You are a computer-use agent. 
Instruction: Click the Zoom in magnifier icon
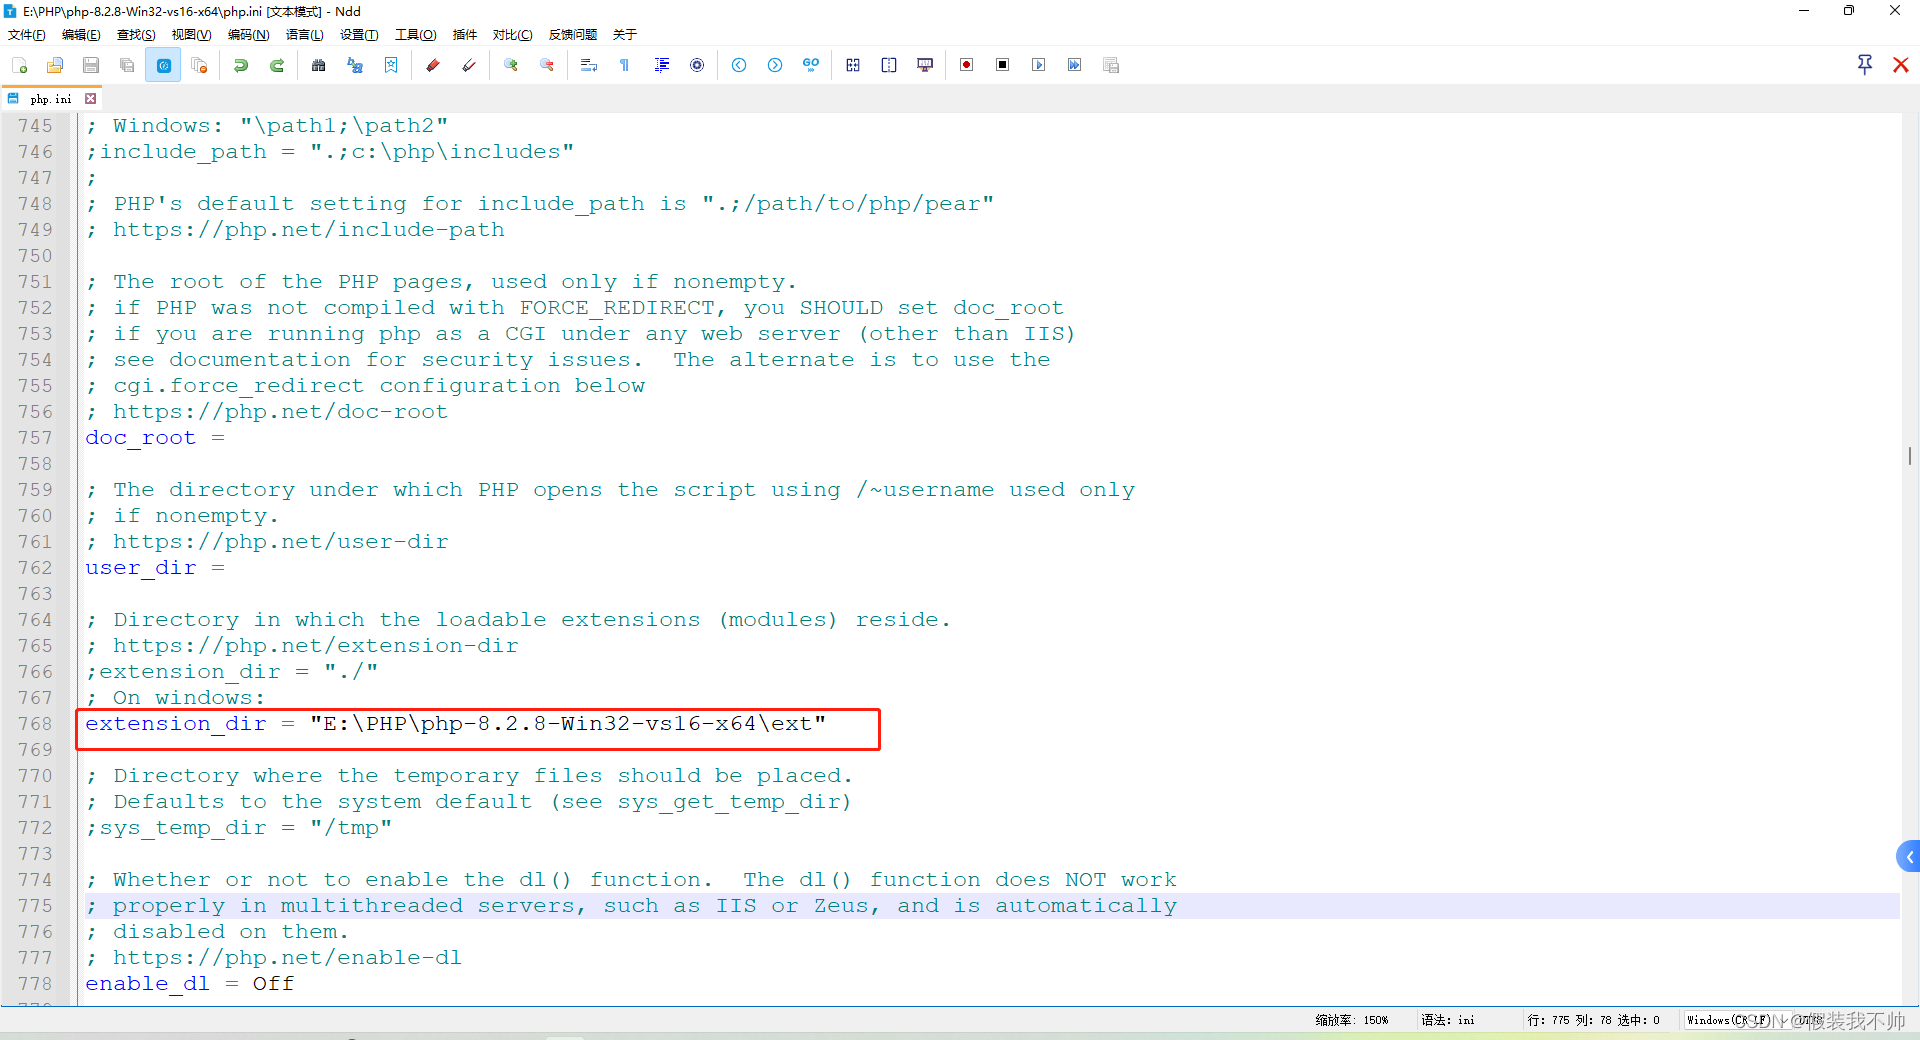click(x=511, y=65)
